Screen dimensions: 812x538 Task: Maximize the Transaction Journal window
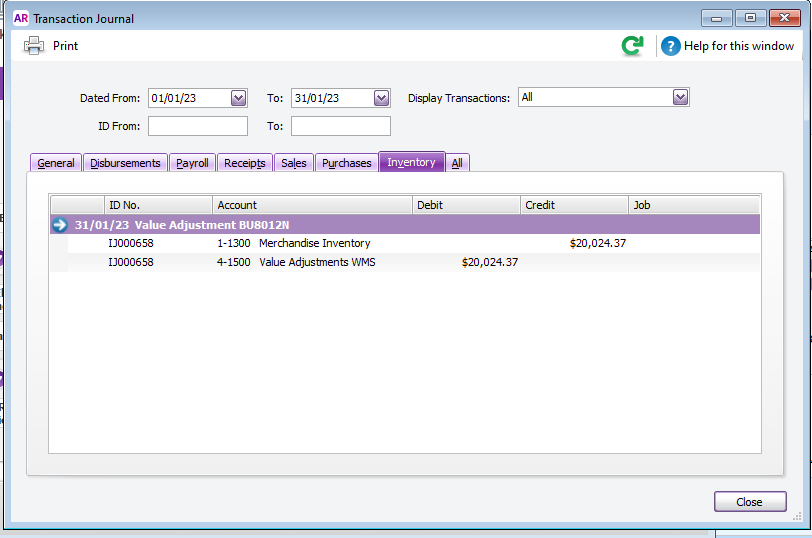click(x=750, y=18)
